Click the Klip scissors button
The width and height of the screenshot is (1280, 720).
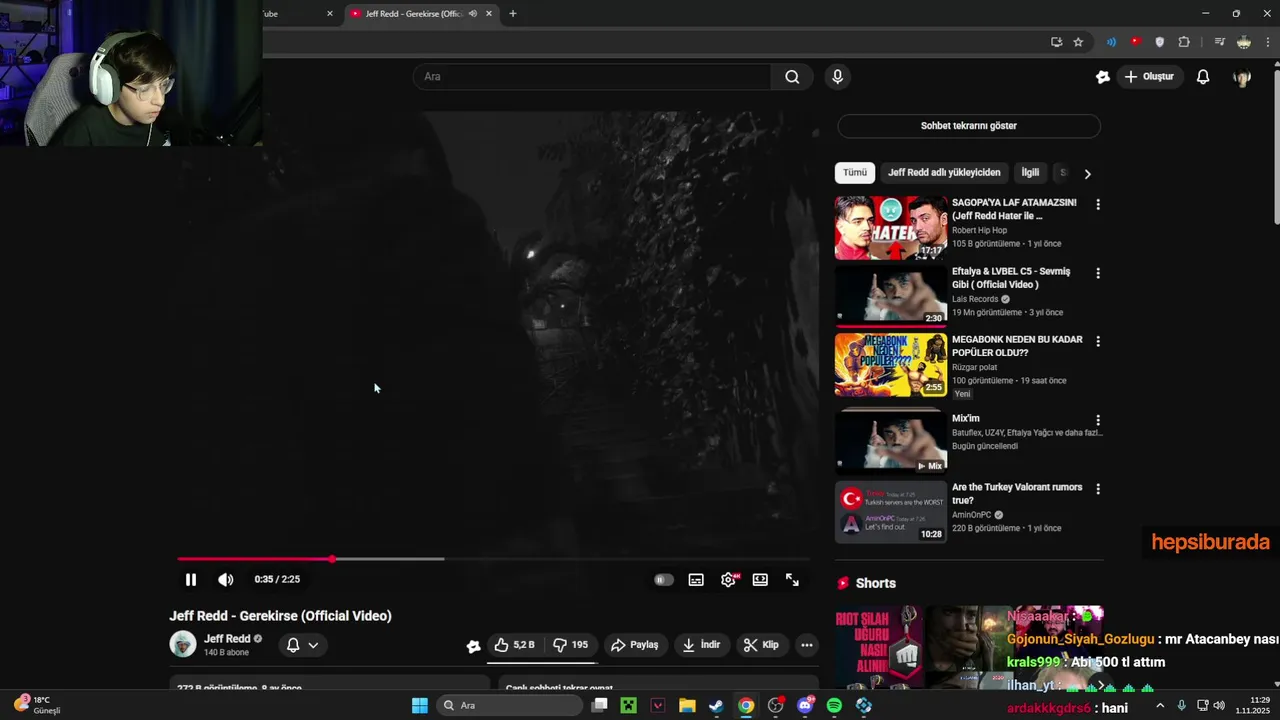point(761,645)
